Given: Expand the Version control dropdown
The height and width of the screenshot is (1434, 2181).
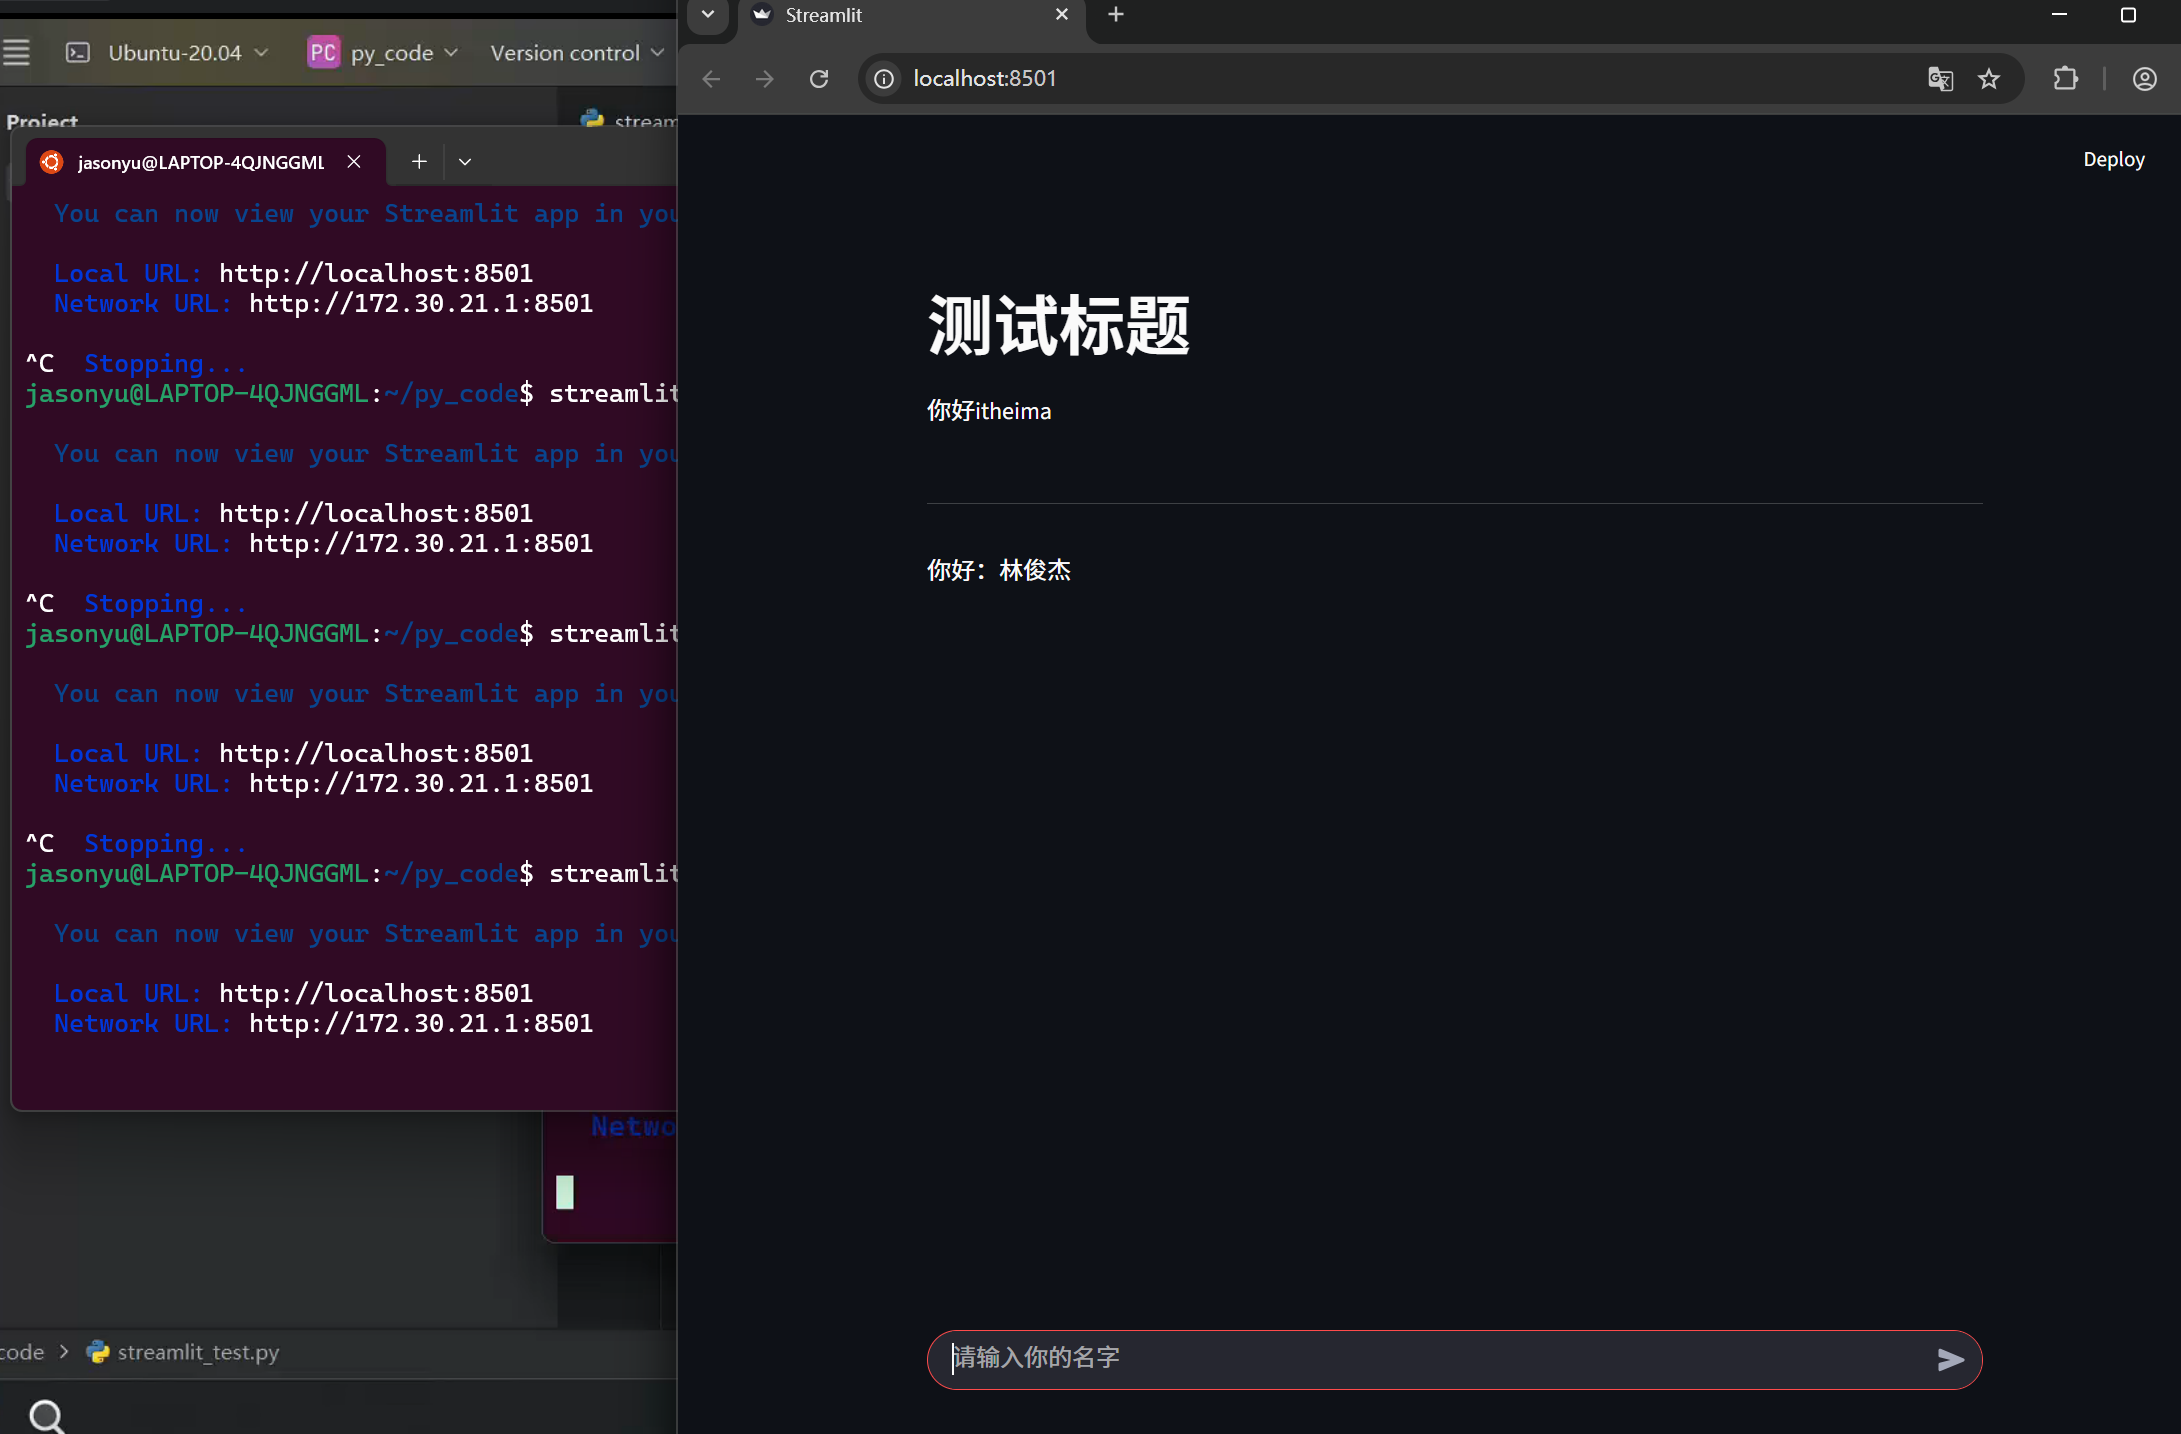Looking at the screenshot, I should click(x=576, y=53).
